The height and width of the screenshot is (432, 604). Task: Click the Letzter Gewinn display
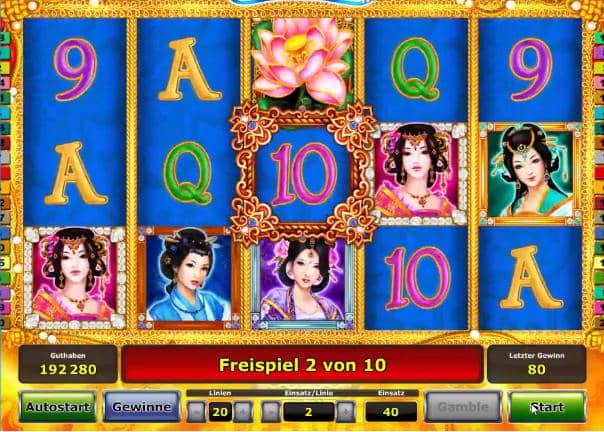(537, 364)
